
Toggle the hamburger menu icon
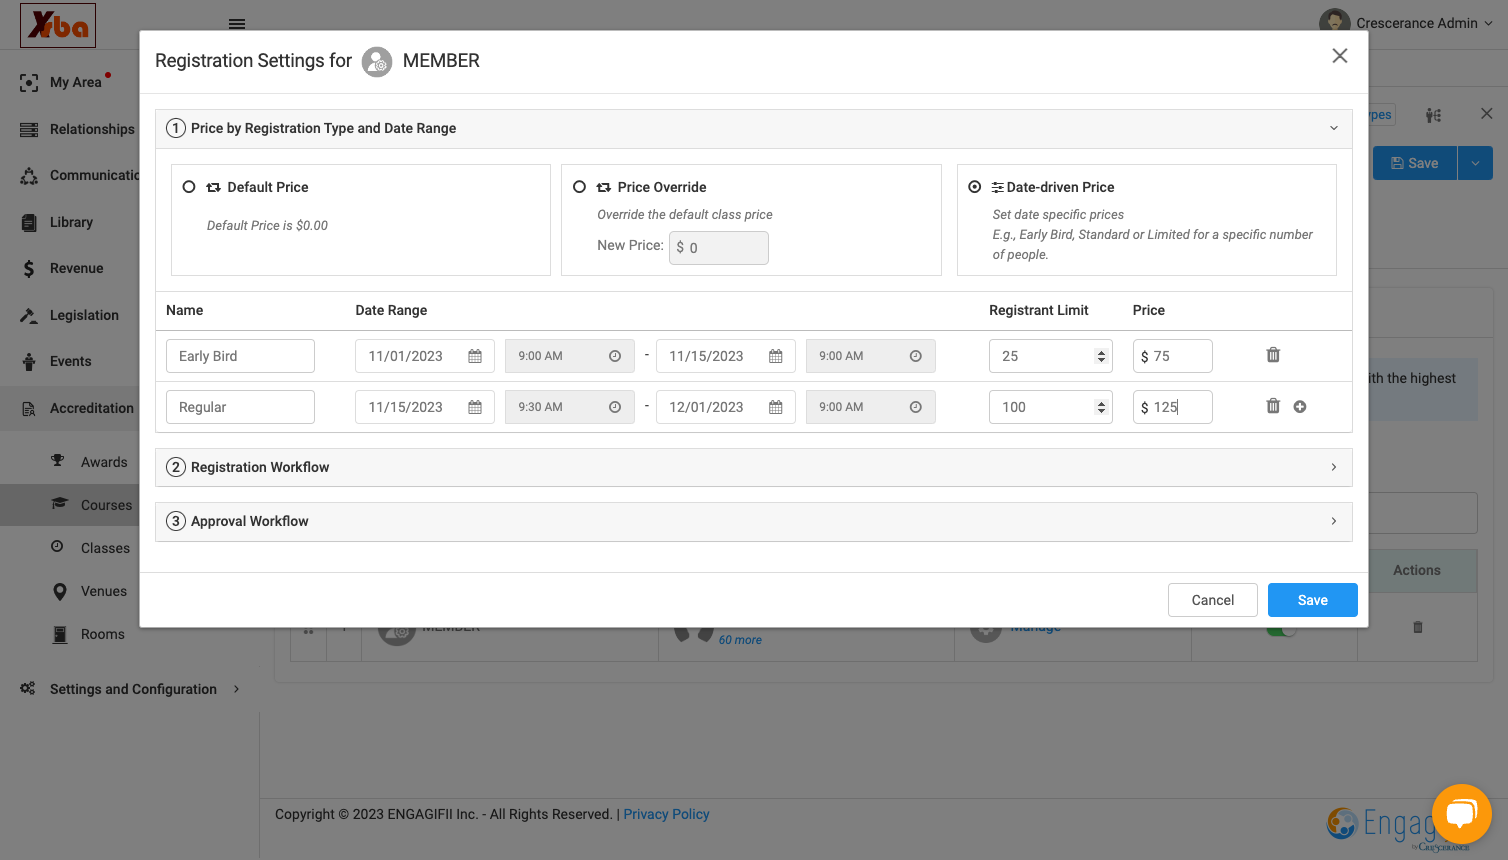click(237, 24)
